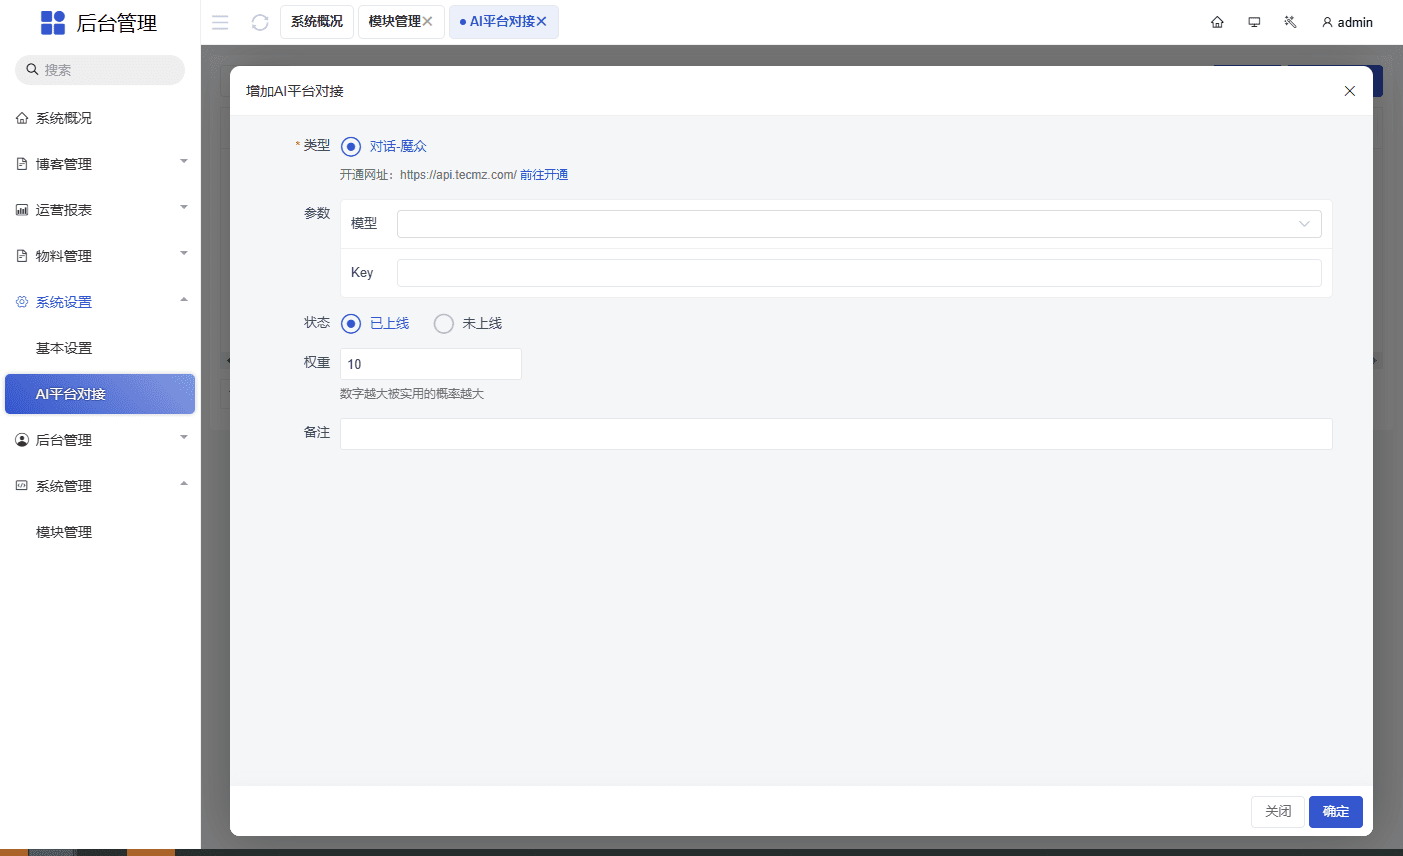1403x856 pixels.
Task: Open the home icon in top bar
Action: (1217, 22)
